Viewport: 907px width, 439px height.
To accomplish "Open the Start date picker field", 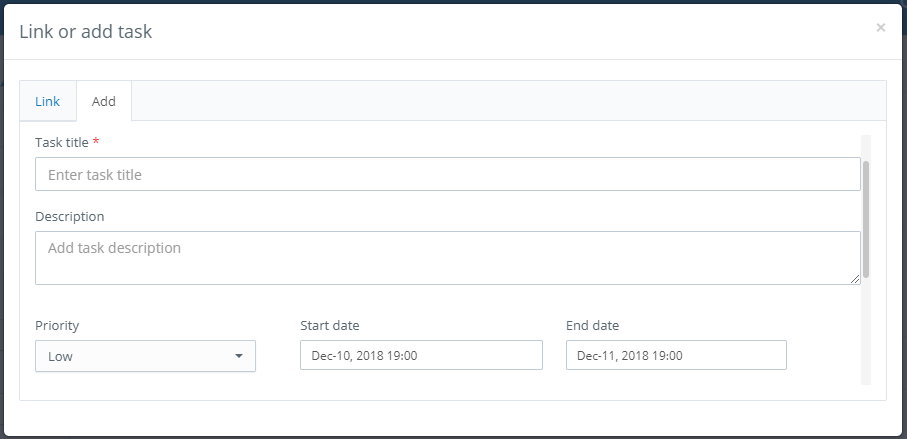I will (x=421, y=355).
